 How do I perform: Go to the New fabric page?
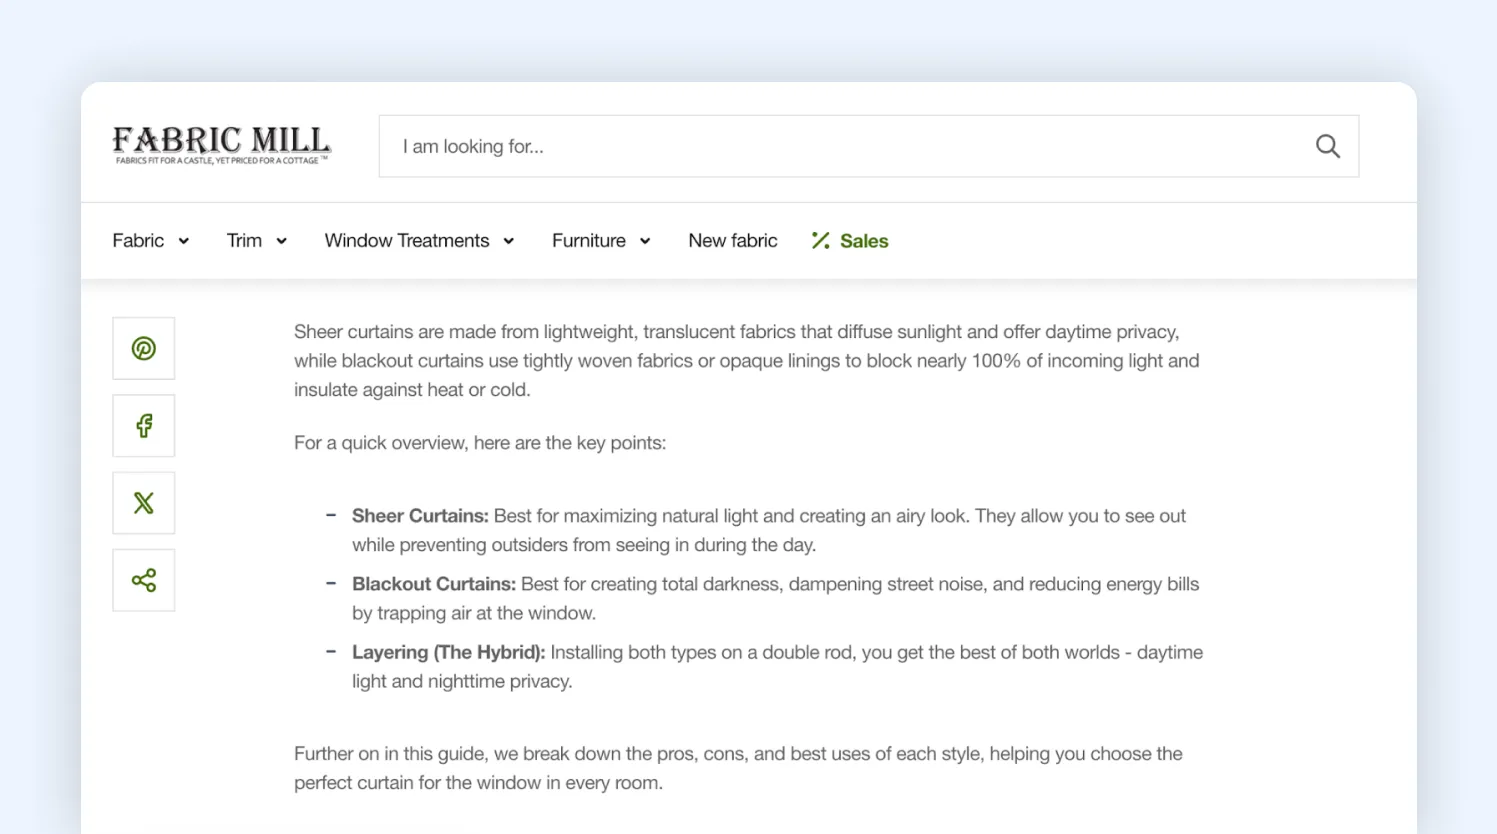click(733, 240)
